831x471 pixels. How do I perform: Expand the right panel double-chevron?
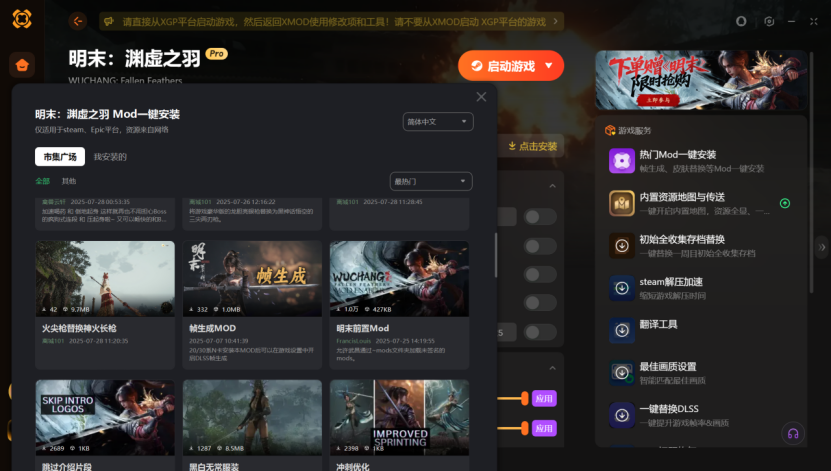click(x=822, y=247)
